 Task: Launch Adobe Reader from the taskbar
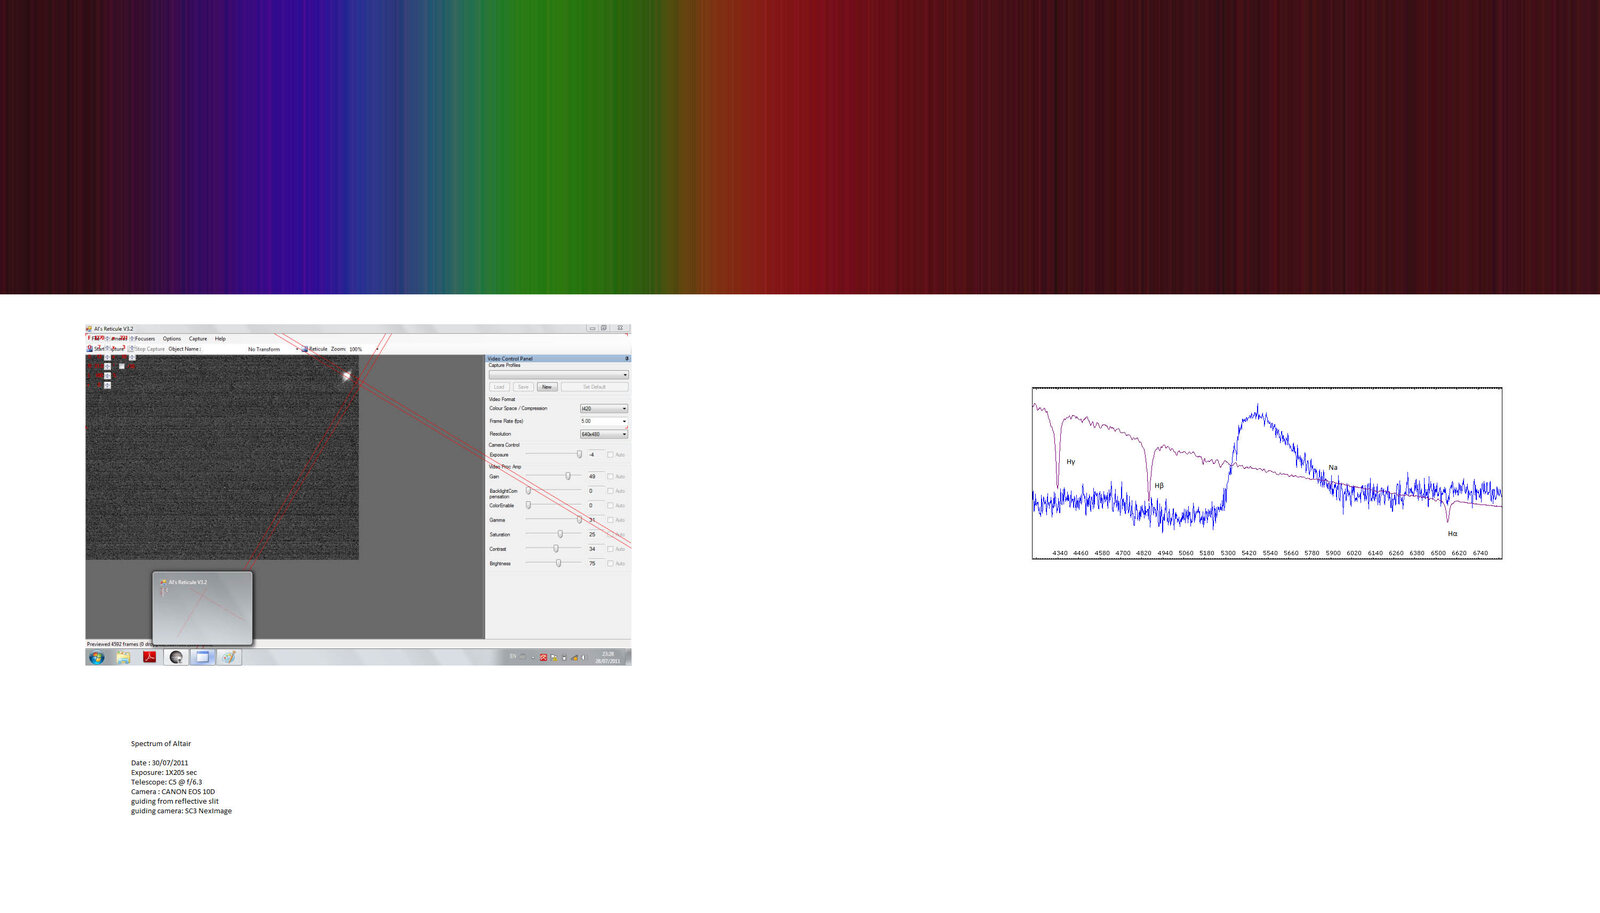click(149, 658)
